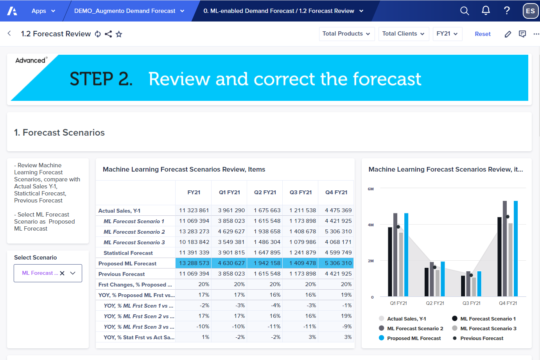540x360 pixels.
Task: Open the help question mark icon
Action: click(507, 11)
